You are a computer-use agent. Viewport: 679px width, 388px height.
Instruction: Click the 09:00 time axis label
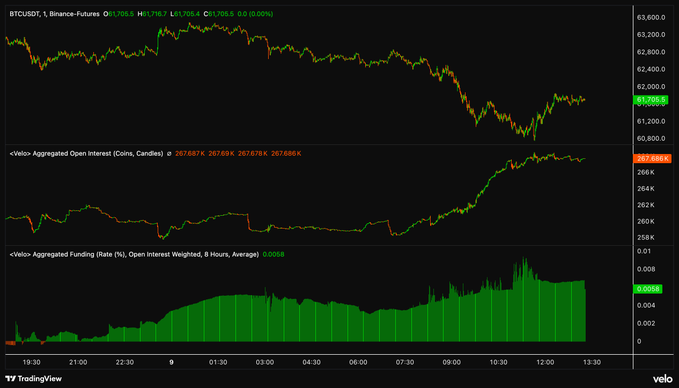click(452, 362)
